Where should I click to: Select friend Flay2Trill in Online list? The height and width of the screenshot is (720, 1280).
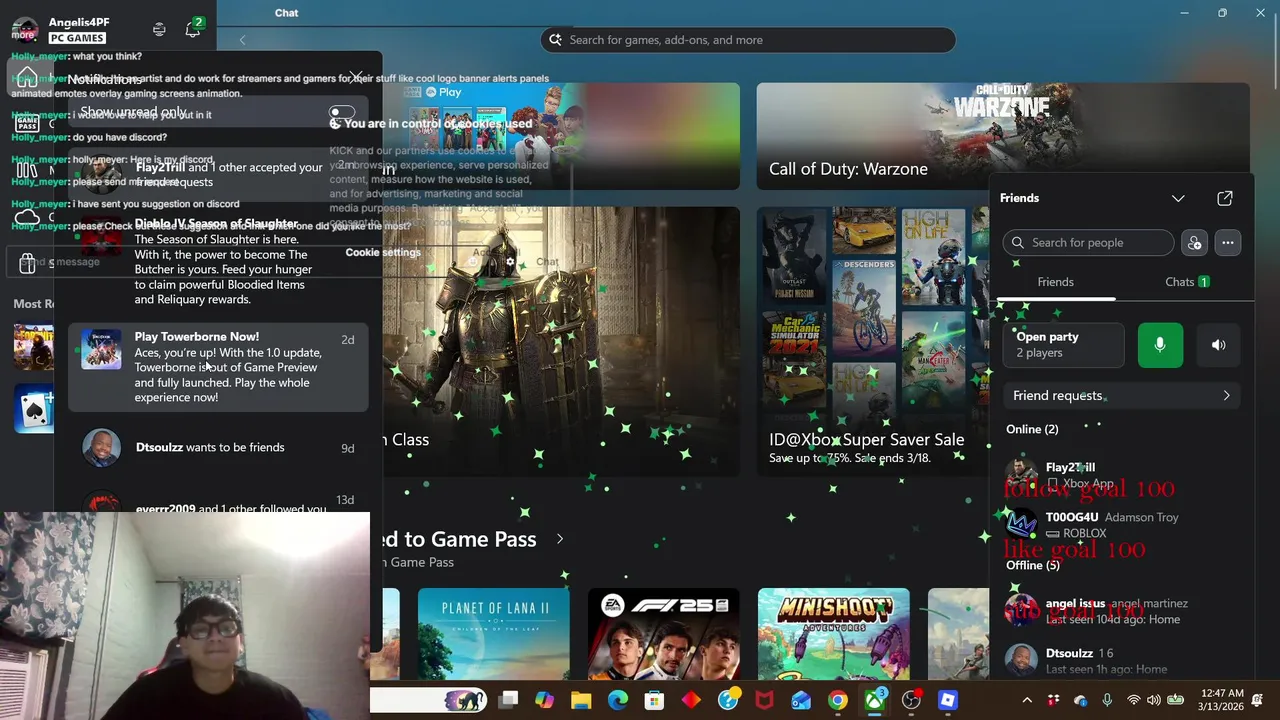point(1120,475)
